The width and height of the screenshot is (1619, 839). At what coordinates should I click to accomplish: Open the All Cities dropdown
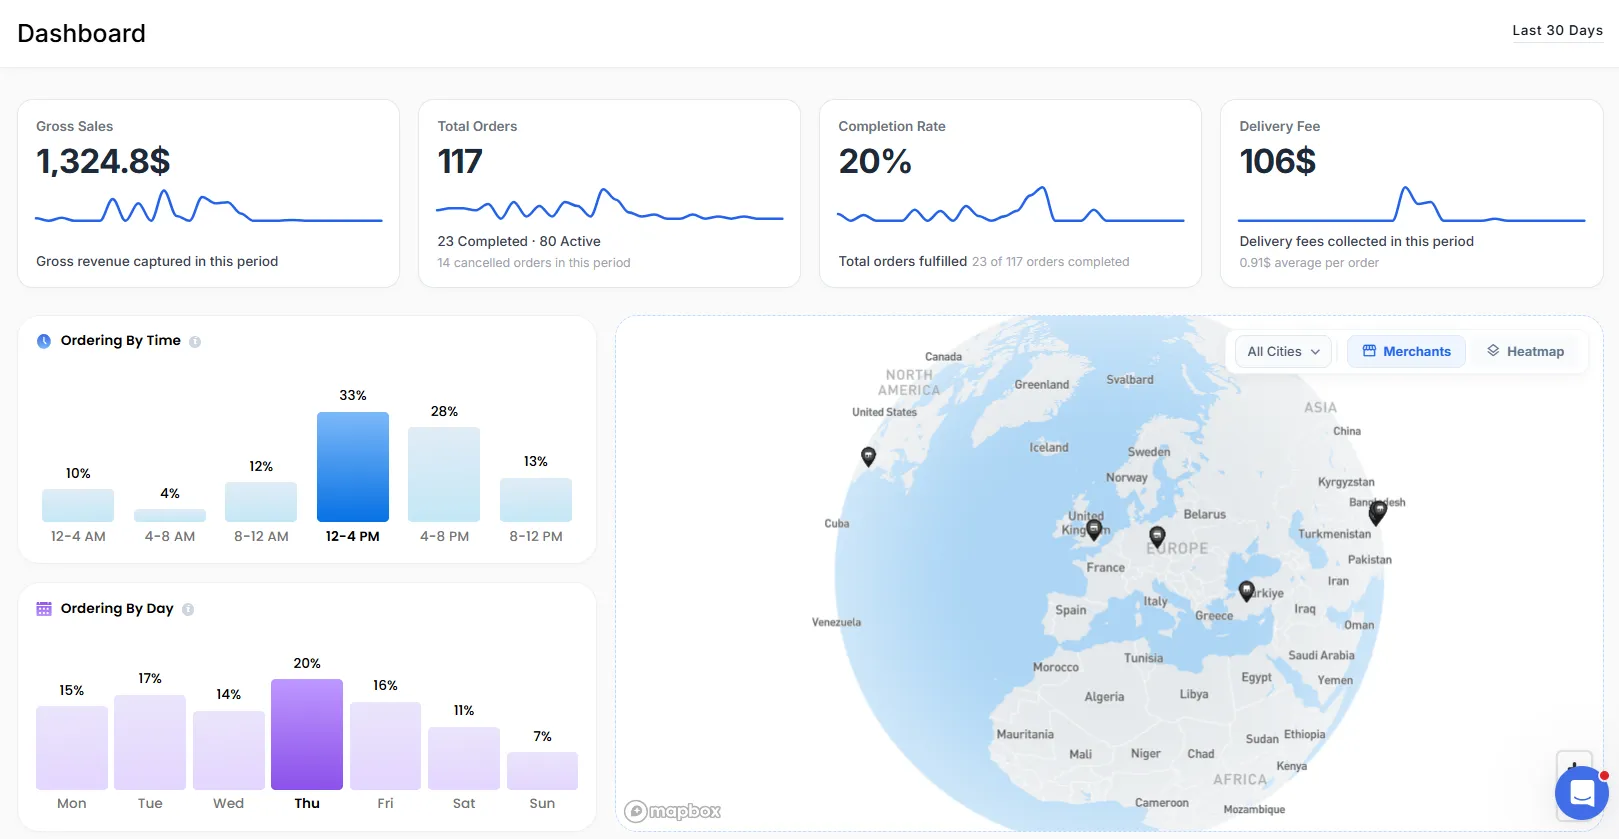1283,352
